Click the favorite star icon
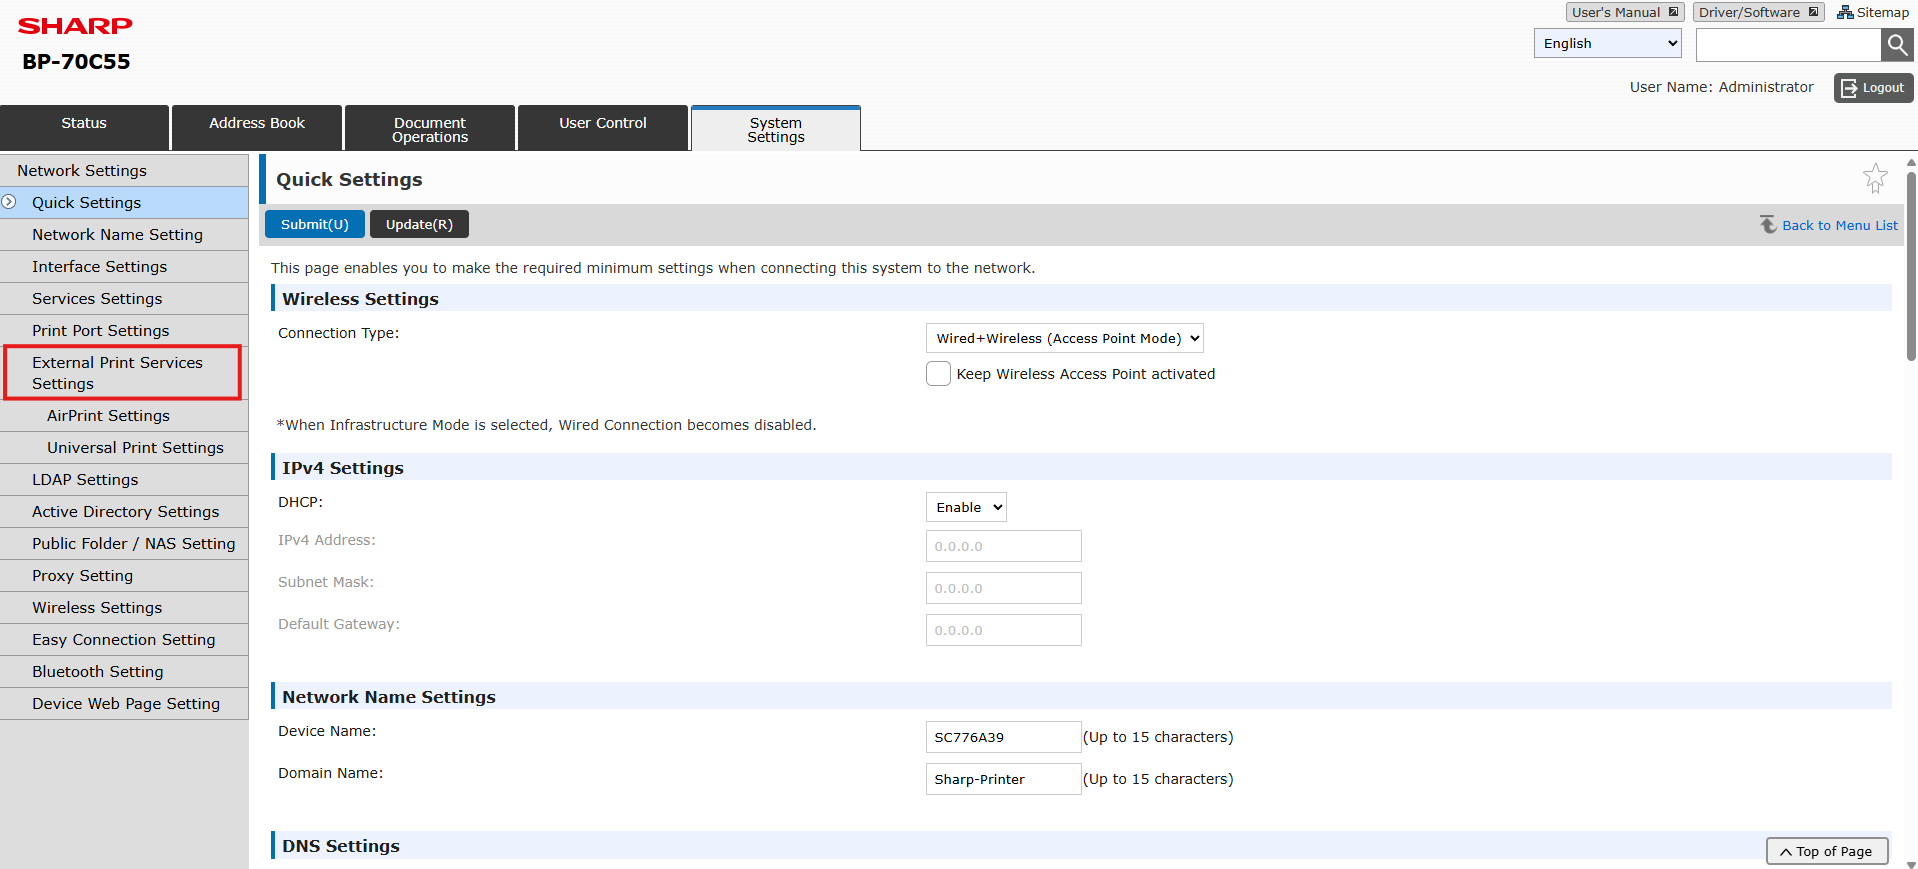The width and height of the screenshot is (1918, 869). click(1875, 178)
